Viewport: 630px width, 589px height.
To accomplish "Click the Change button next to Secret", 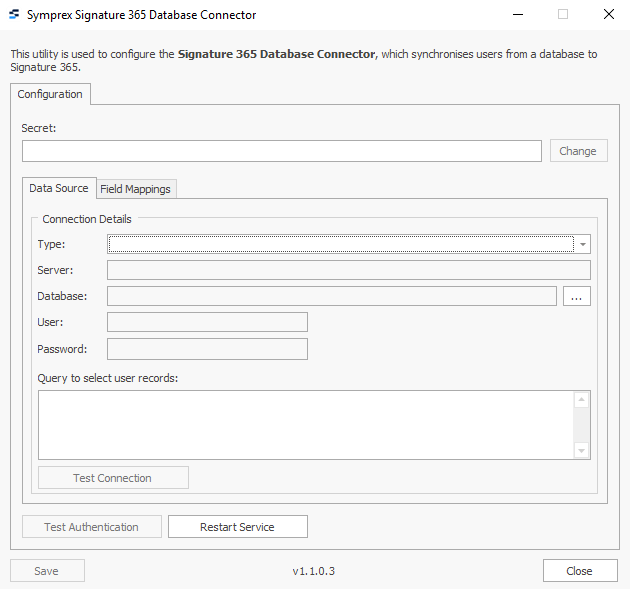I will [x=579, y=151].
